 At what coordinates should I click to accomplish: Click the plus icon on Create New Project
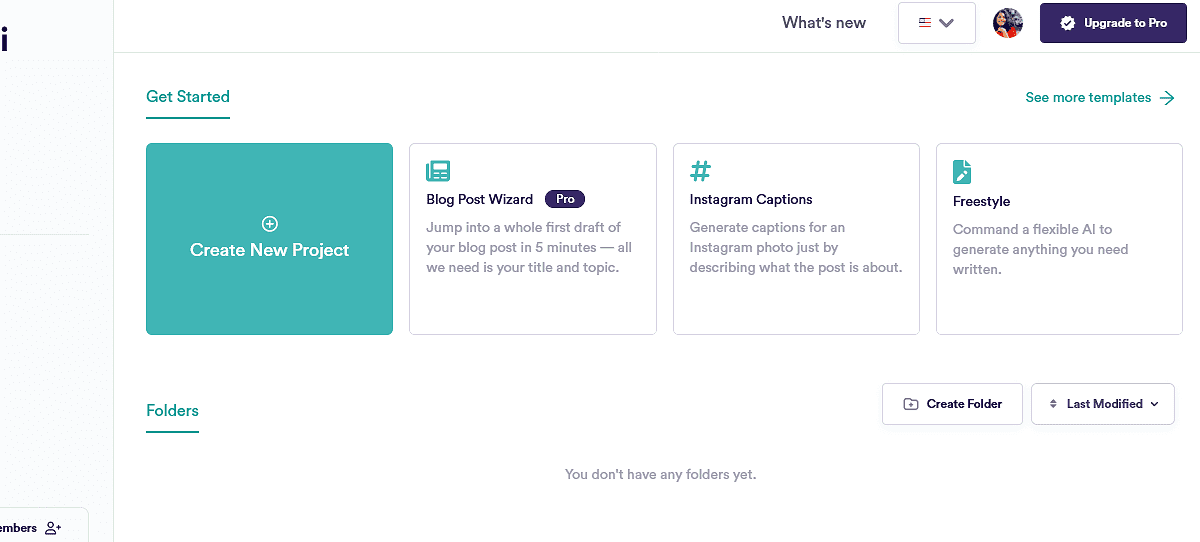point(270,224)
